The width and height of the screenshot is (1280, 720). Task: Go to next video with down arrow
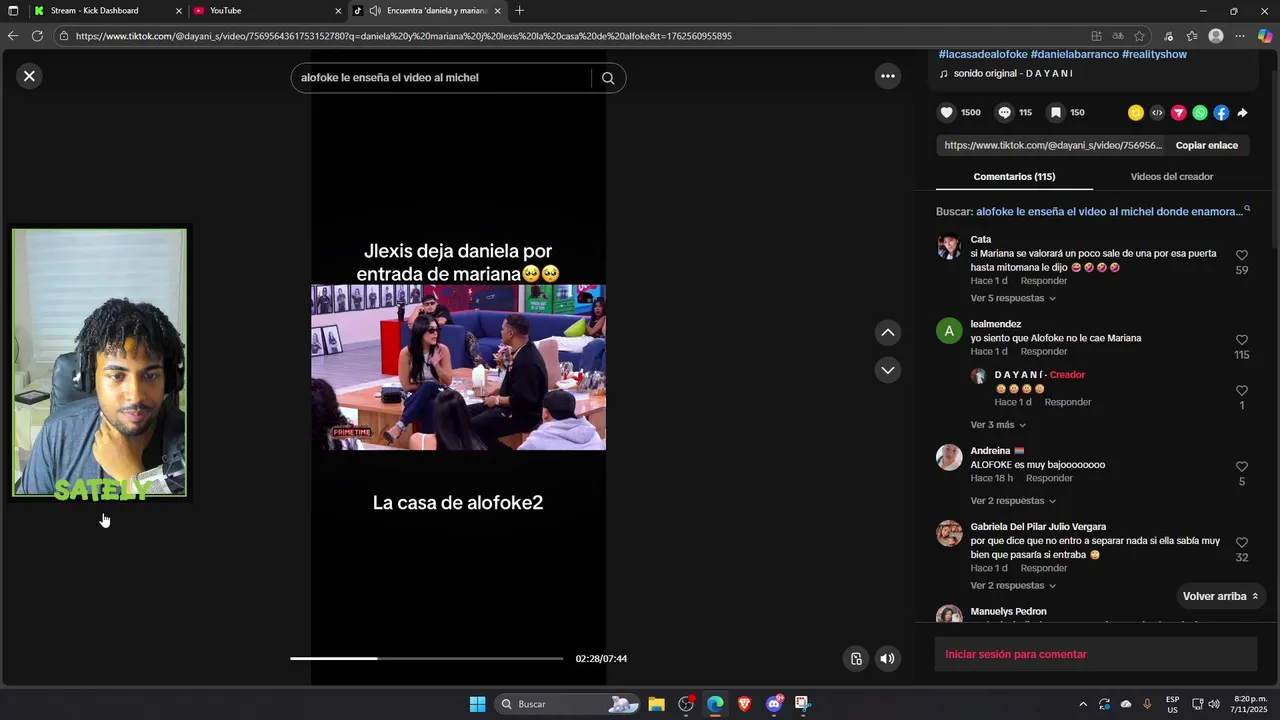click(887, 370)
